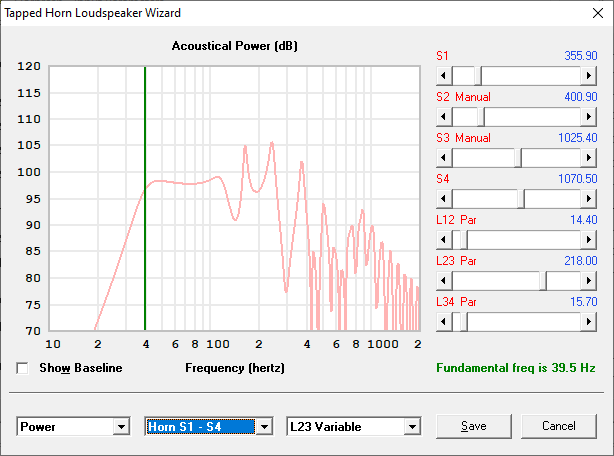Screen dimensions: 614x456
Task: Open the Power chart type dropdown
Action: pyautogui.click(x=121, y=427)
